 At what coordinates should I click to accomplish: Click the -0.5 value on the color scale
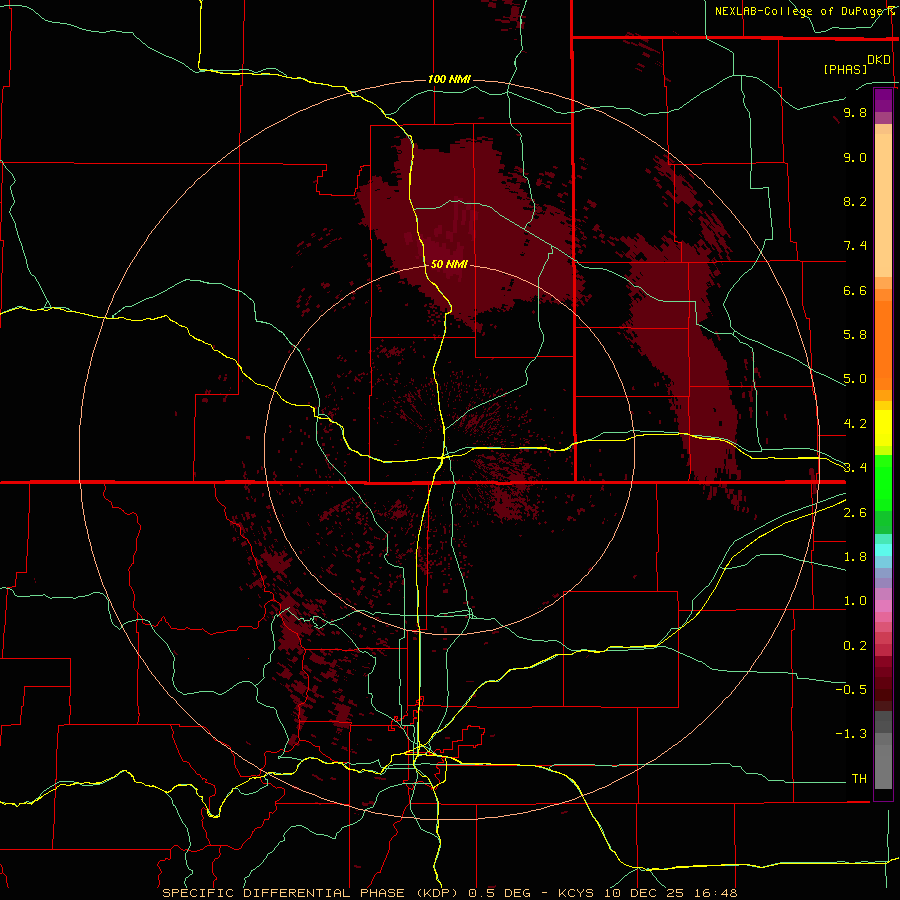coord(851,690)
